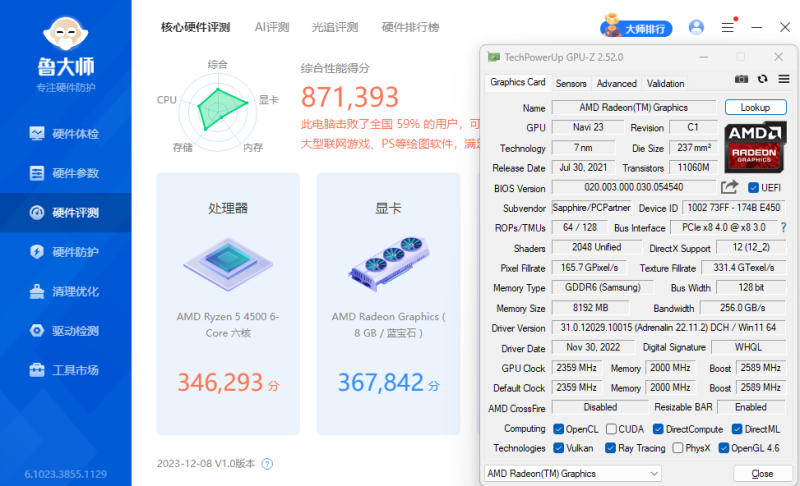This screenshot has height=486, width=800.
Task: Toggle the OpenGL 4.6 checkbox
Action: [723, 448]
